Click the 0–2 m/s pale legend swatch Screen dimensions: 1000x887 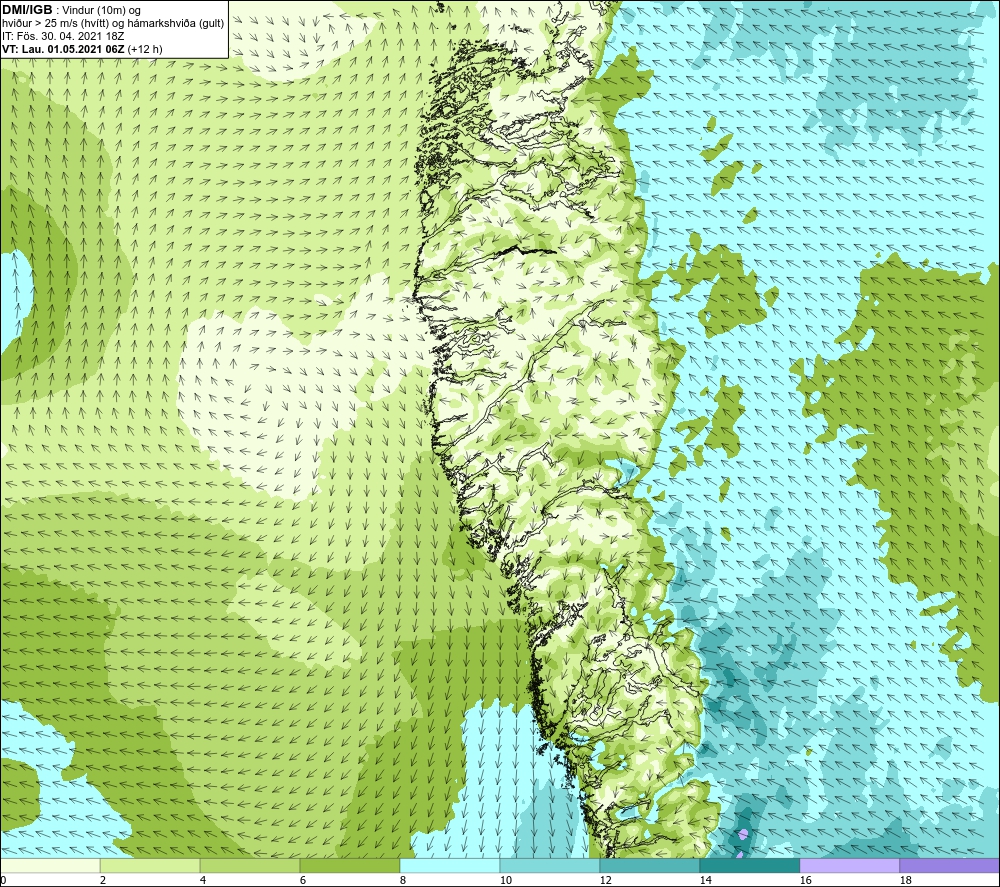[x=50, y=865]
